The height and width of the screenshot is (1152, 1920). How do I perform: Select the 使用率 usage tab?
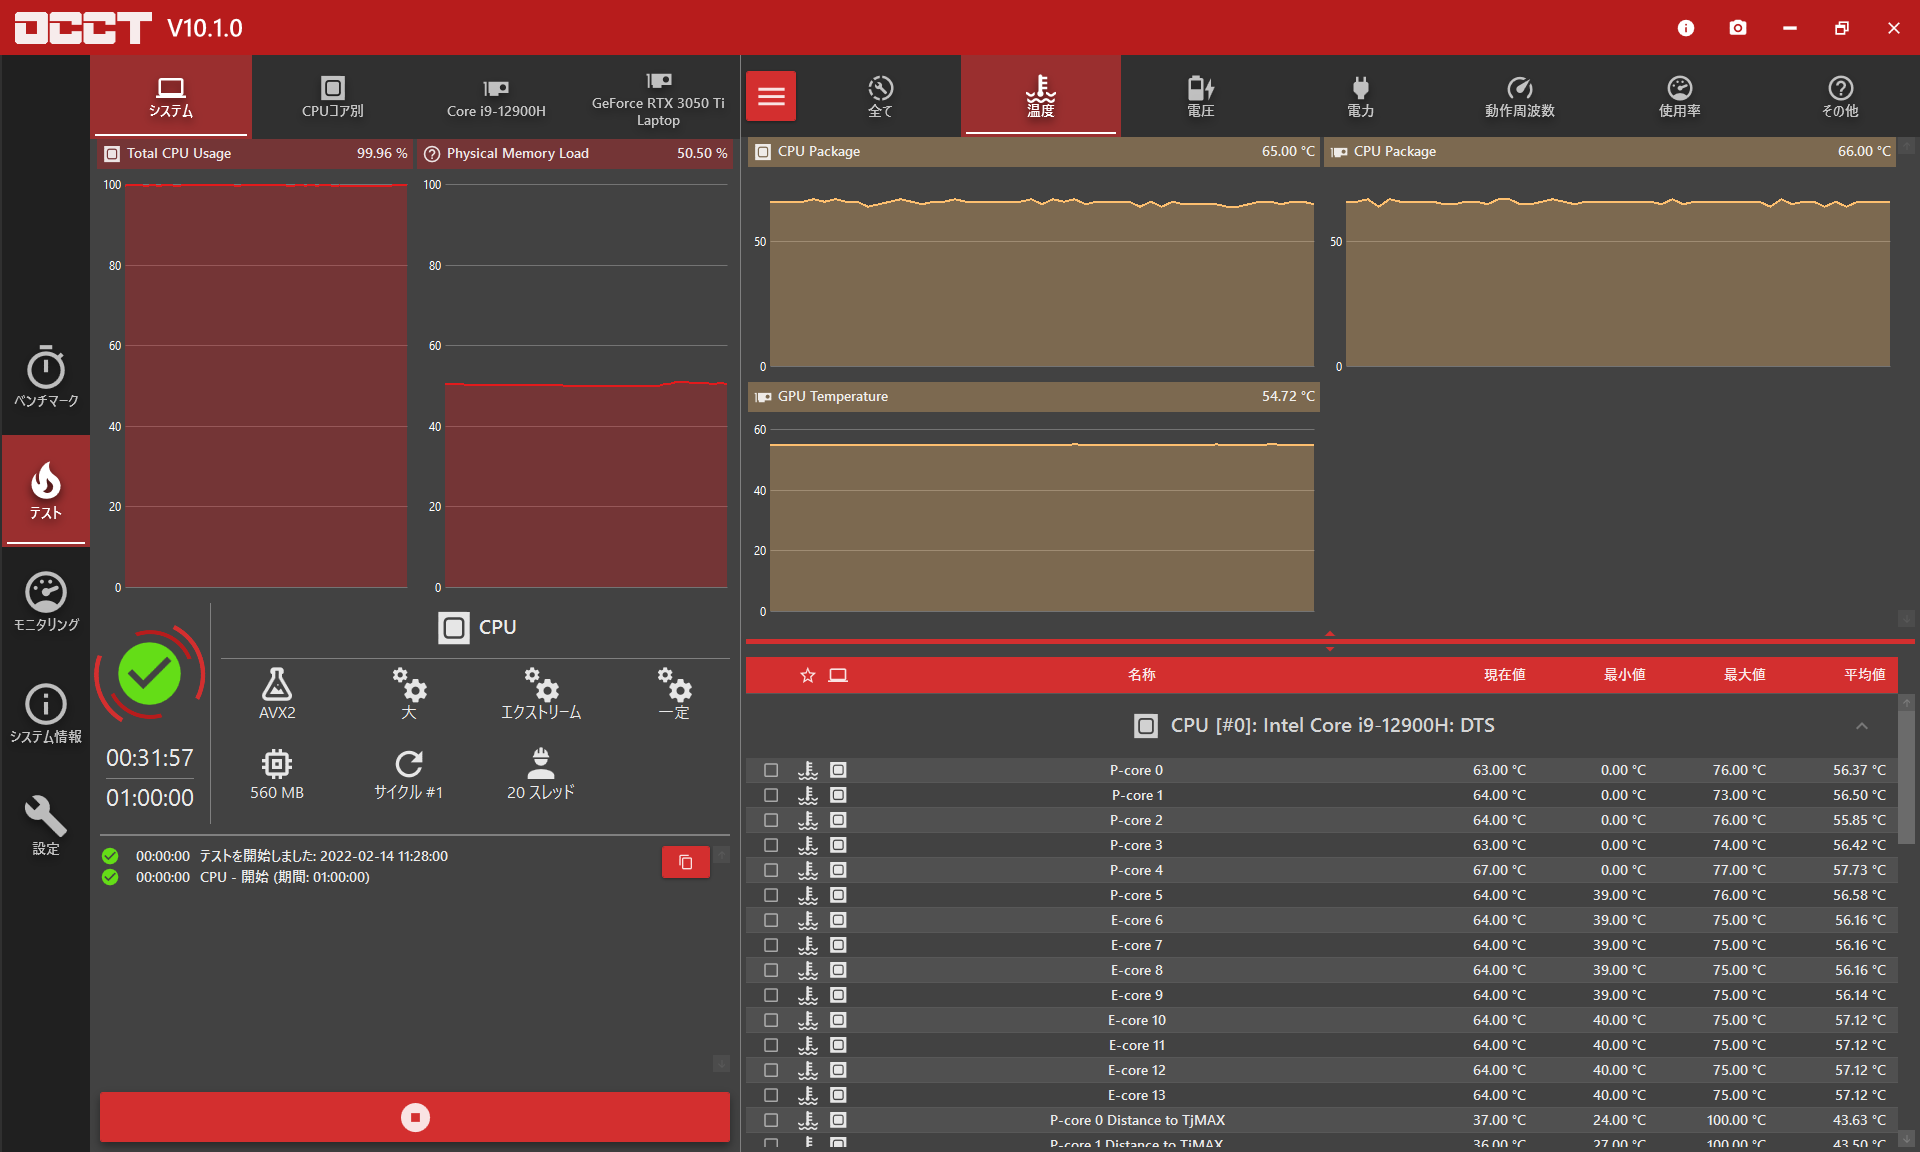click(x=1680, y=96)
